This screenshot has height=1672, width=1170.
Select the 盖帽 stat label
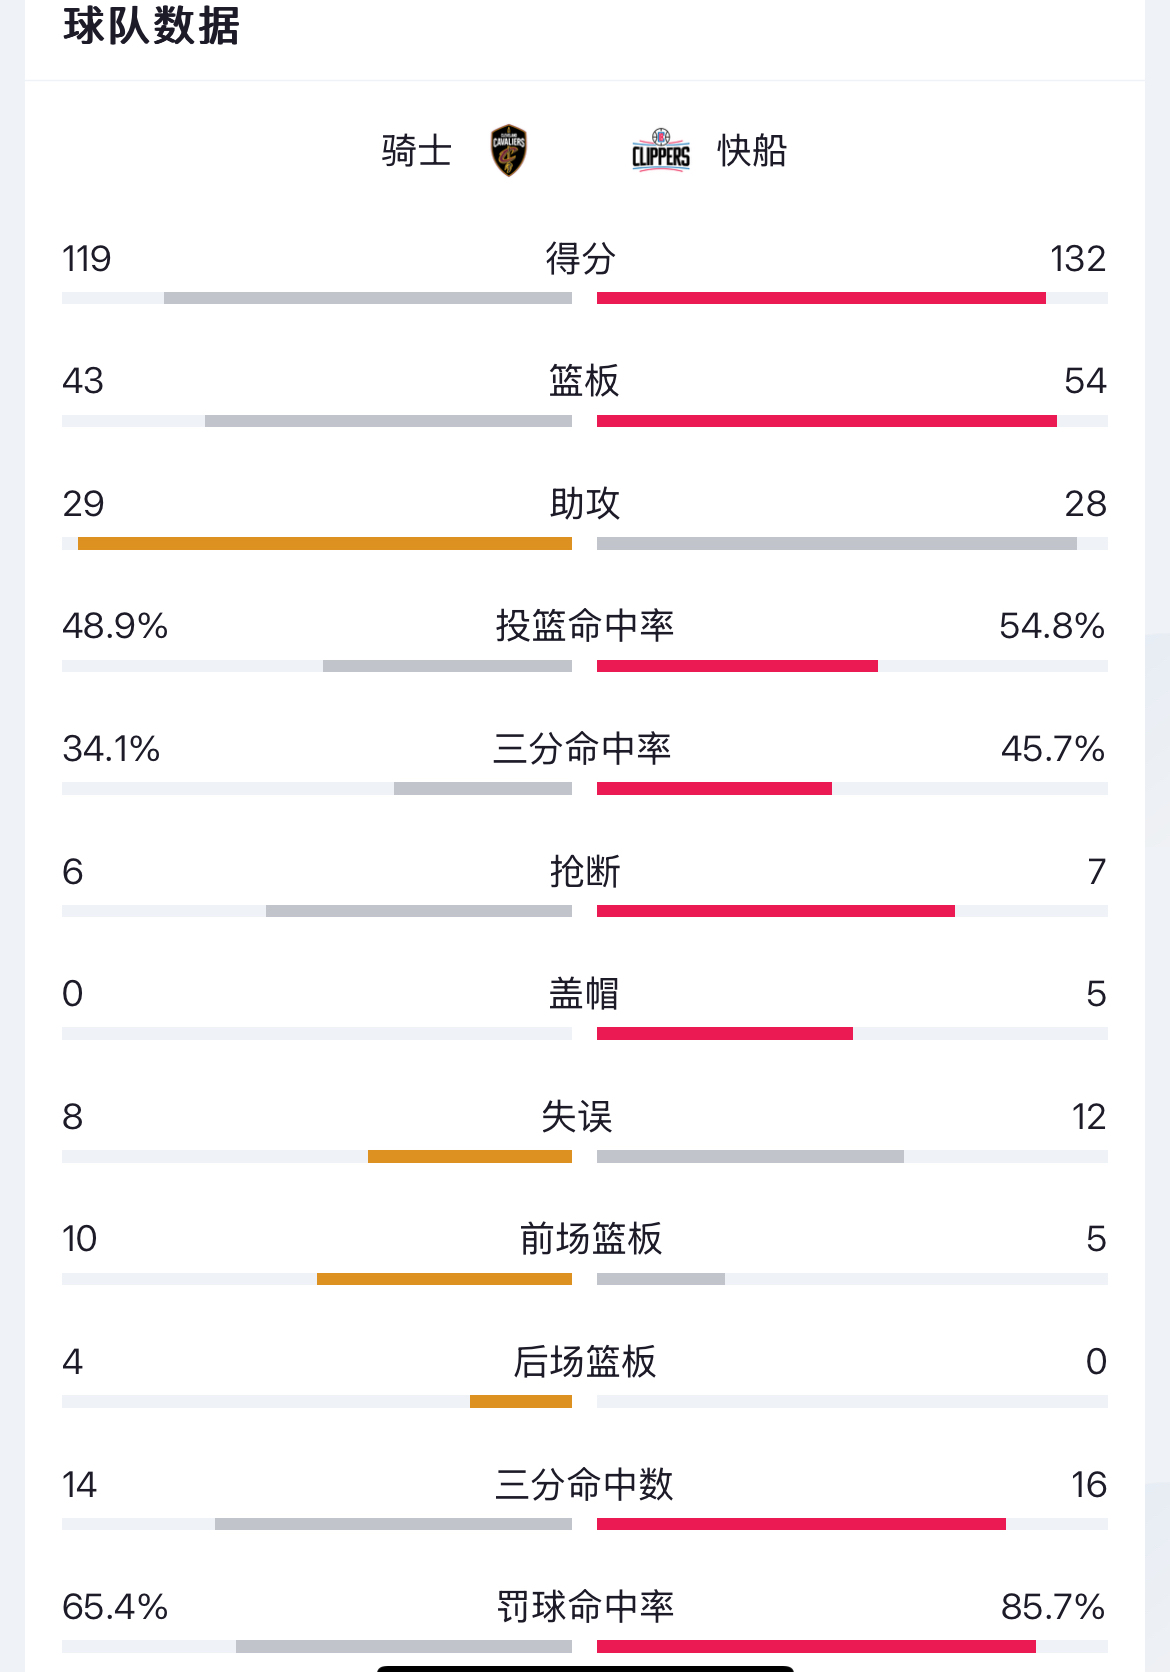(x=584, y=994)
